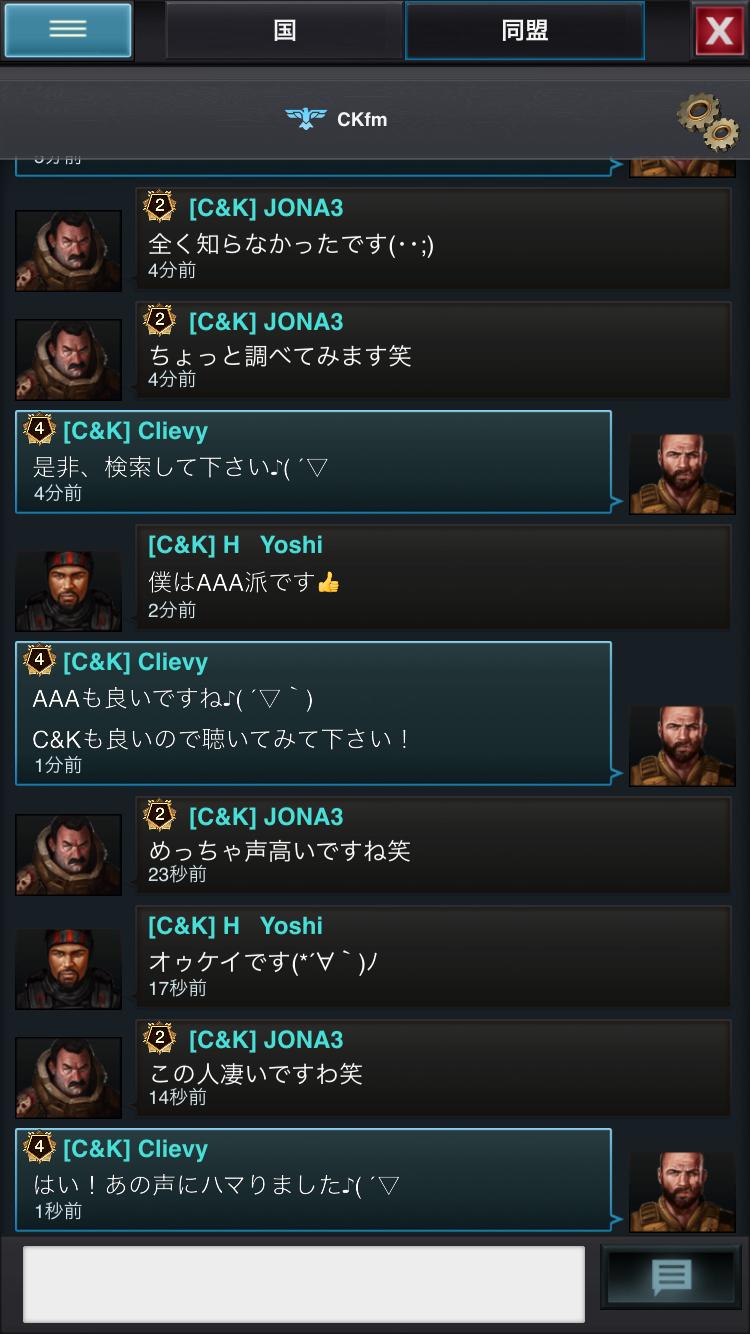Tap the CKfm alliance eagle emblem
The height and width of the screenshot is (1334, 750).
(306, 119)
